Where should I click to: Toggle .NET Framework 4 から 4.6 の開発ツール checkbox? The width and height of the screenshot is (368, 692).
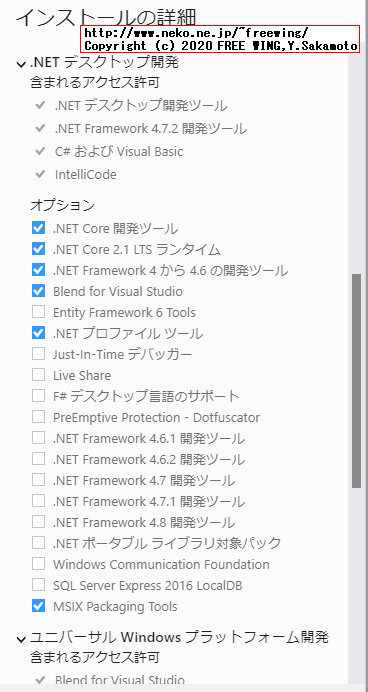(38, 270)
